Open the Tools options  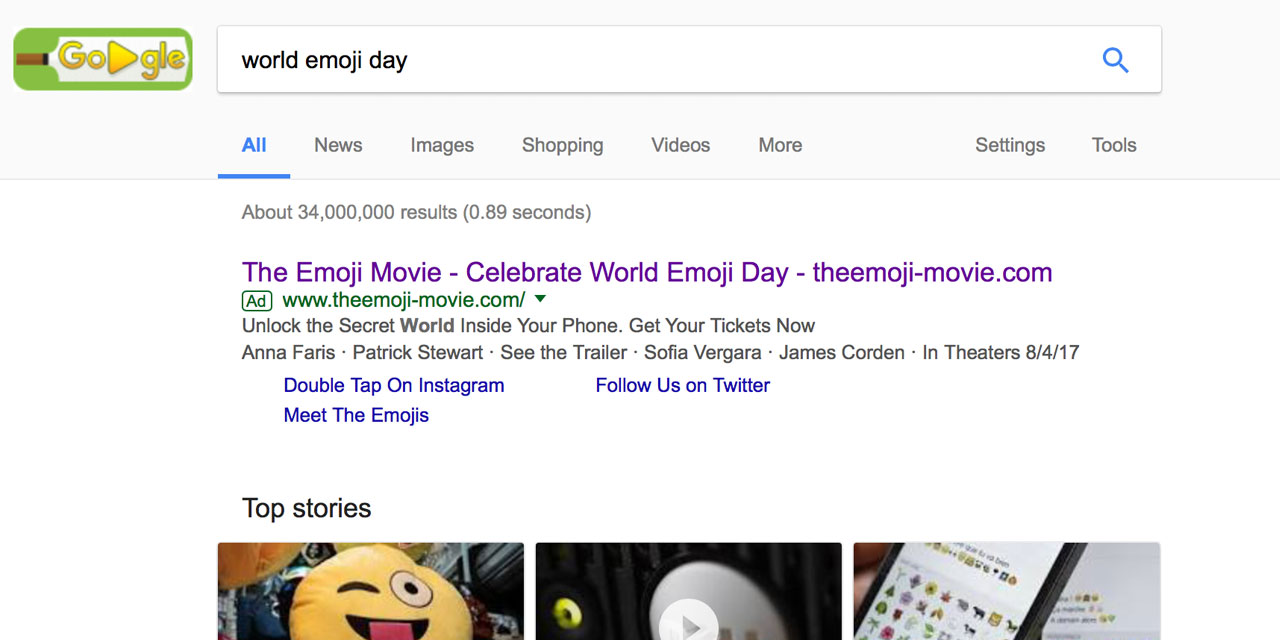[x=1114, y=145]
